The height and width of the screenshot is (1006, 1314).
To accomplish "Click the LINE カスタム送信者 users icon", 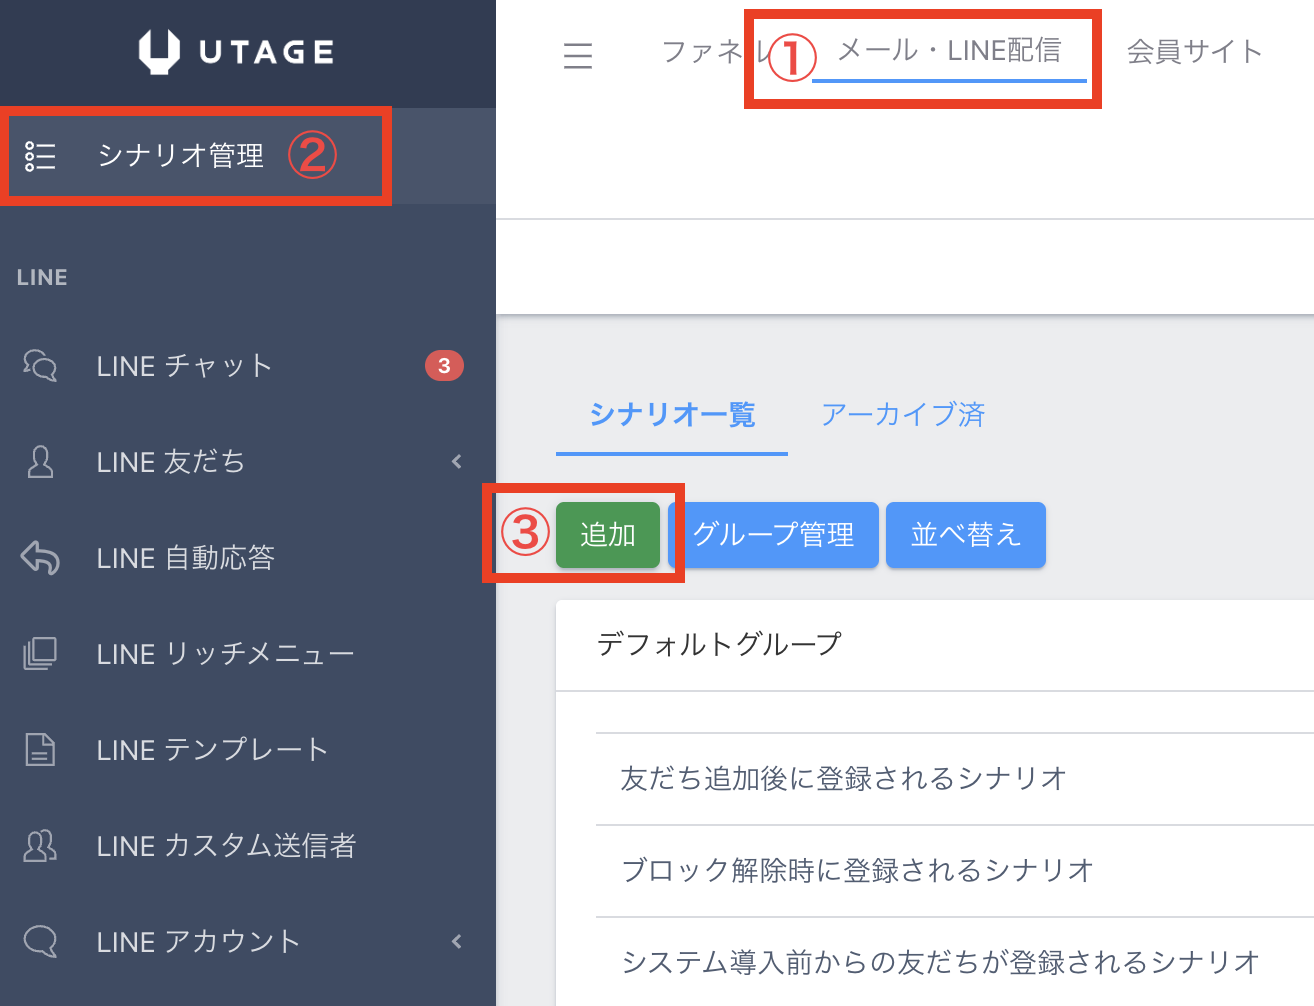I will 40,845.
